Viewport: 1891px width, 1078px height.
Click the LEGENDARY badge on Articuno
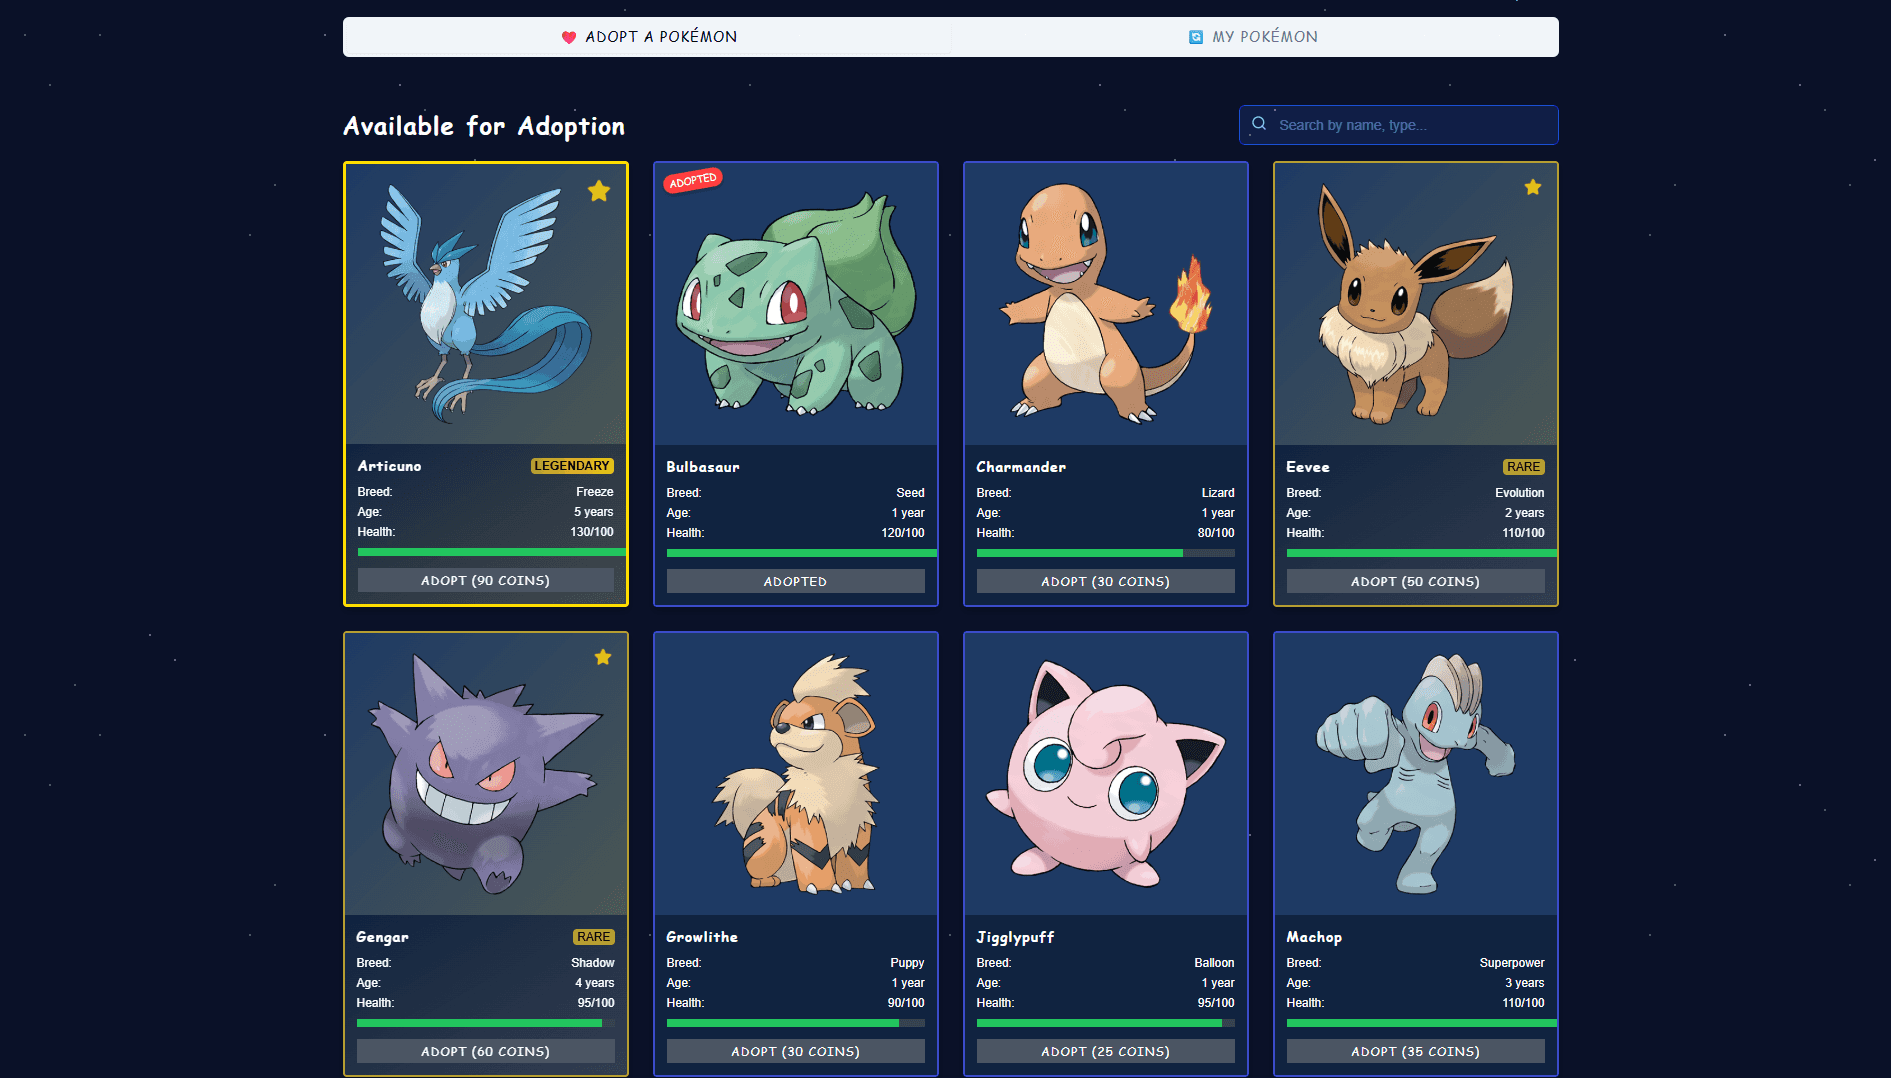point(572,466)
